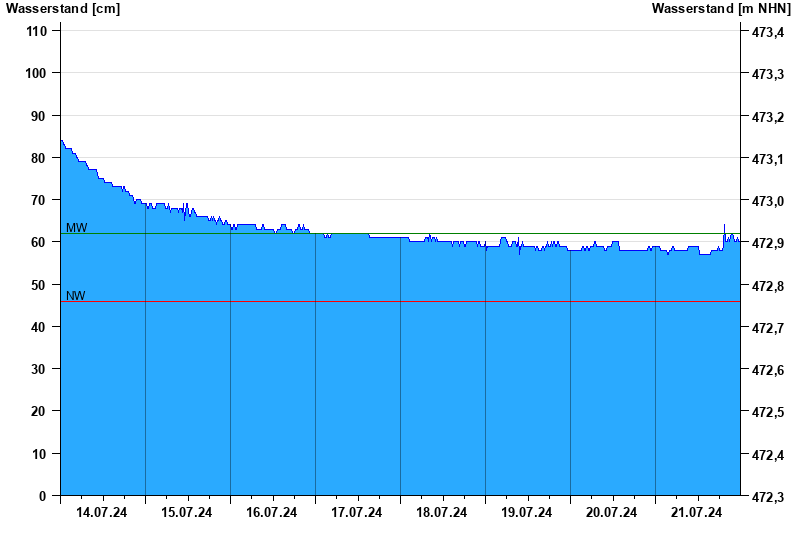Click the 472,8 m NHN tick value
800x550 pixels.
(768, 286)
